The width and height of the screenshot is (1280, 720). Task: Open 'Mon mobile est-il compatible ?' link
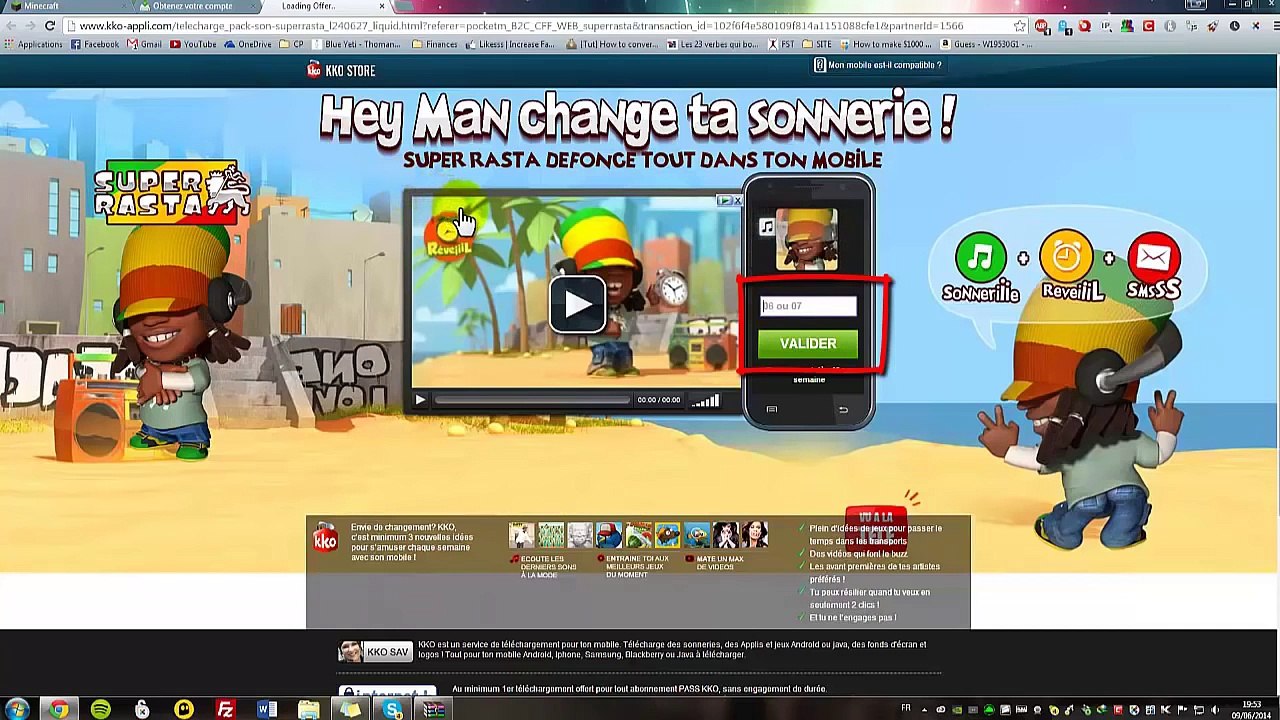tap(877, 65)
